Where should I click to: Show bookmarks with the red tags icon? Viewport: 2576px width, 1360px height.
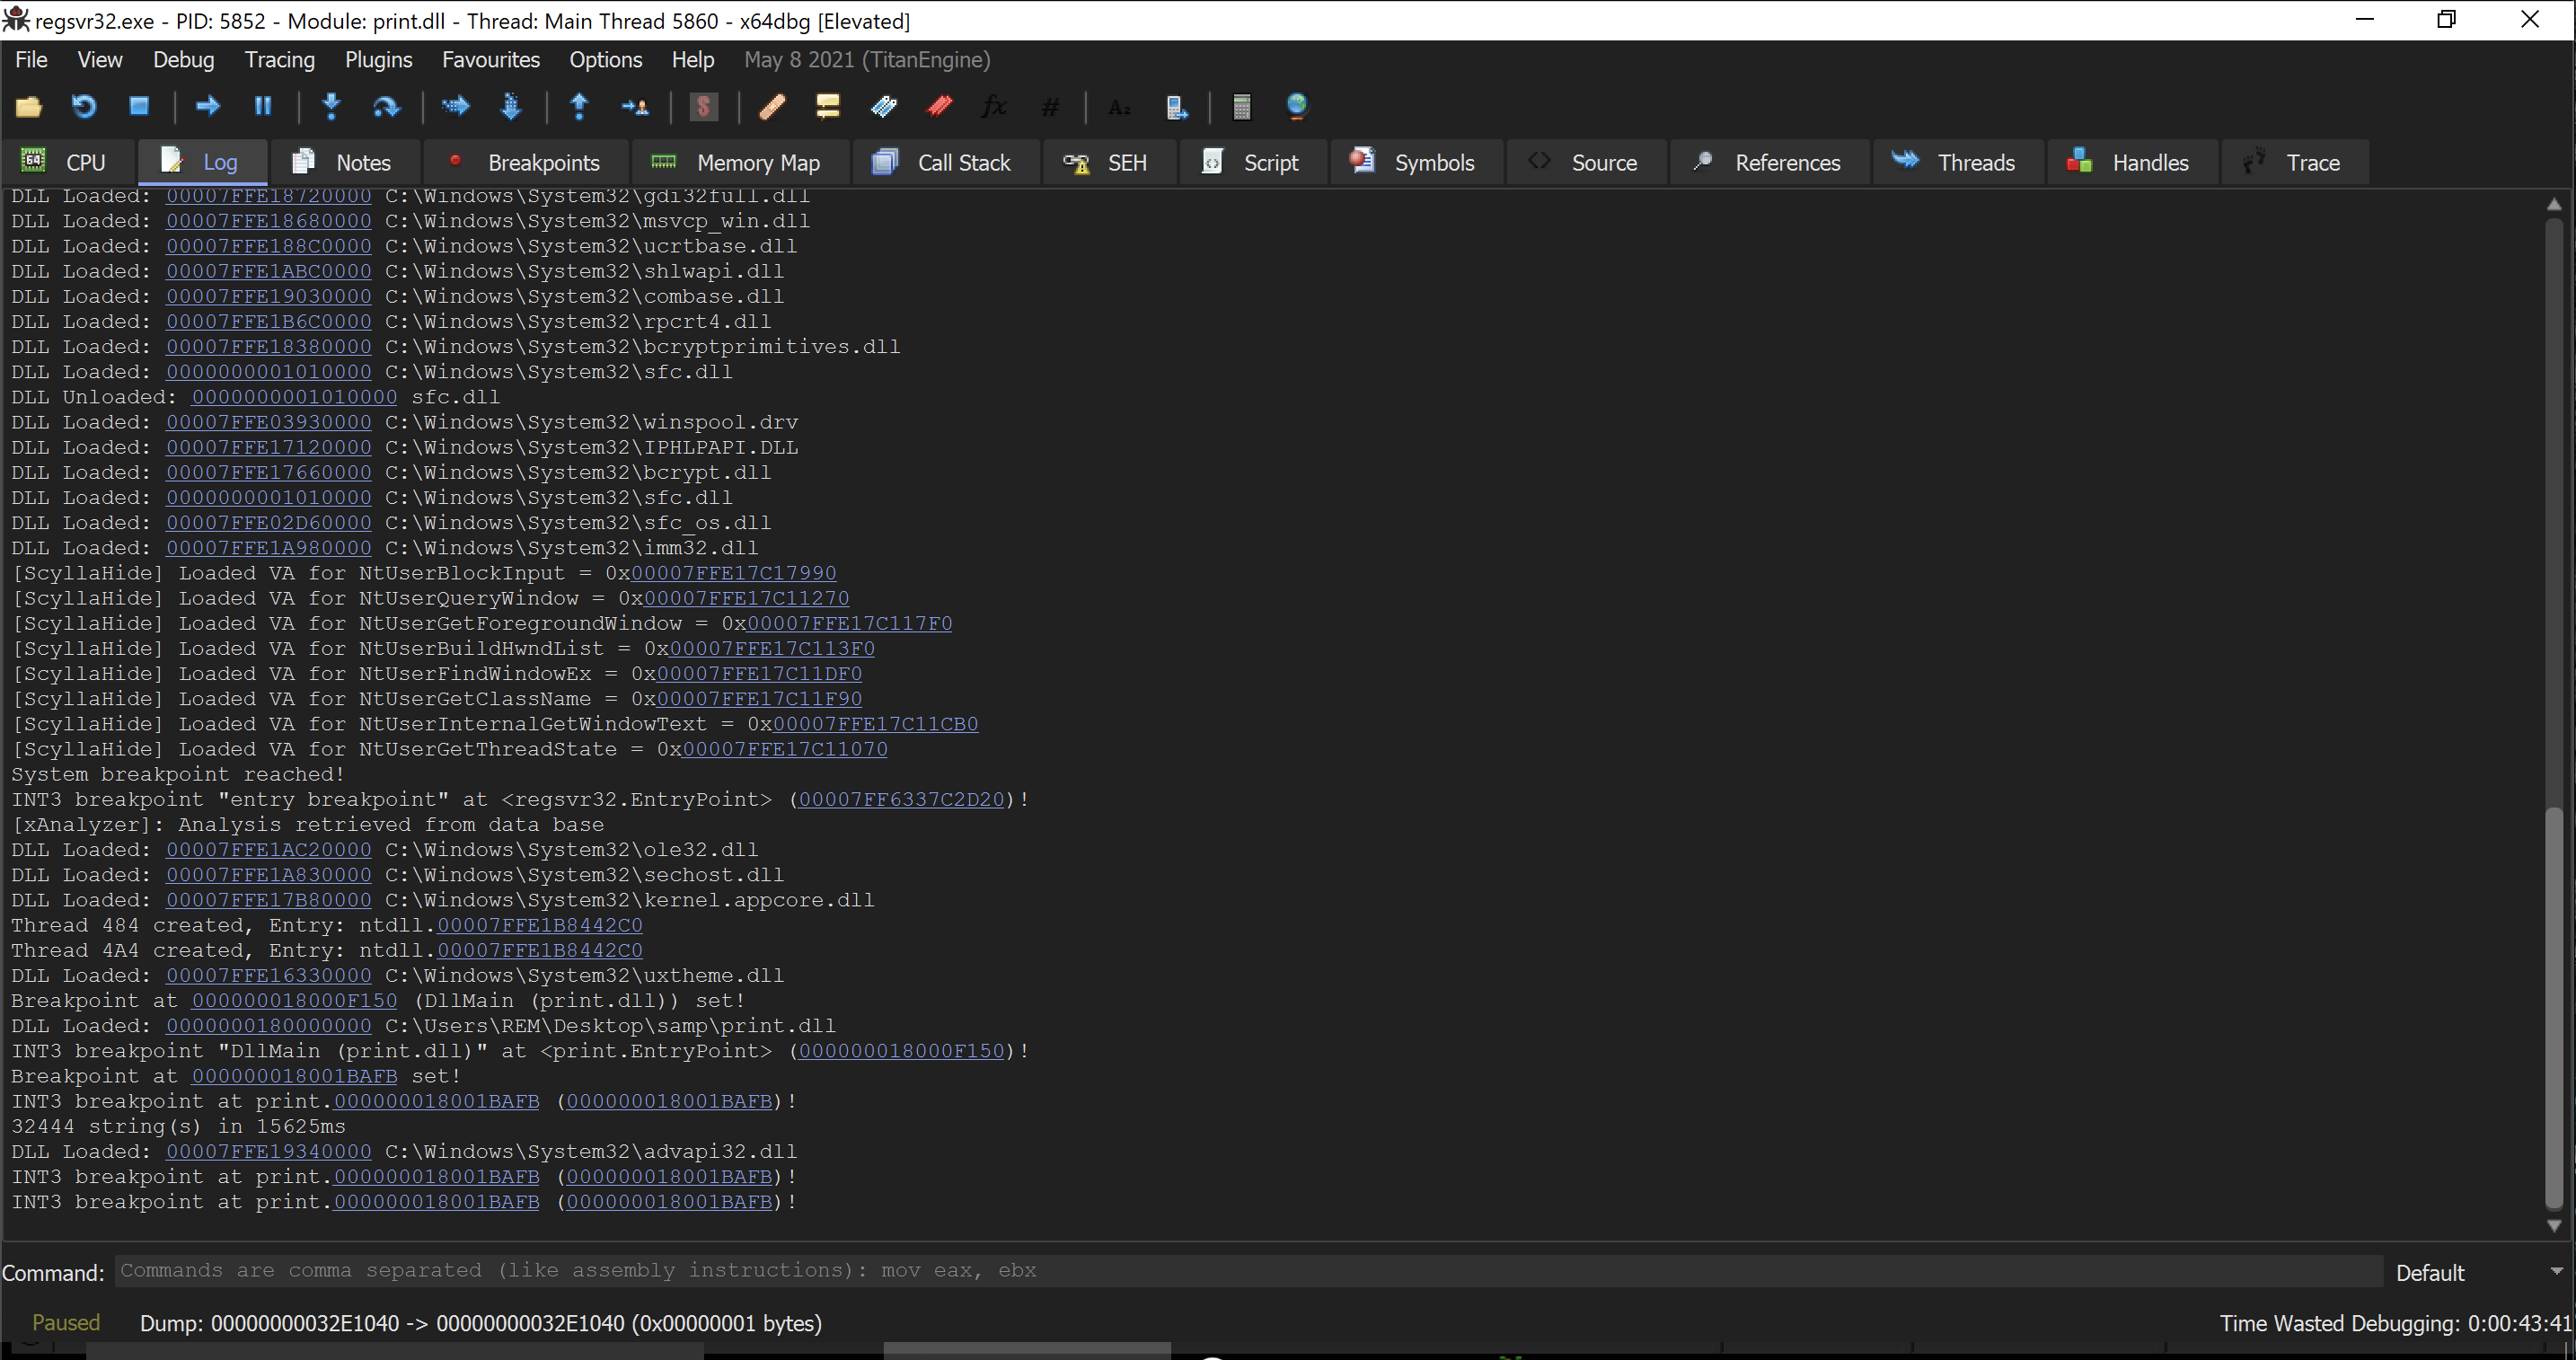940,106
